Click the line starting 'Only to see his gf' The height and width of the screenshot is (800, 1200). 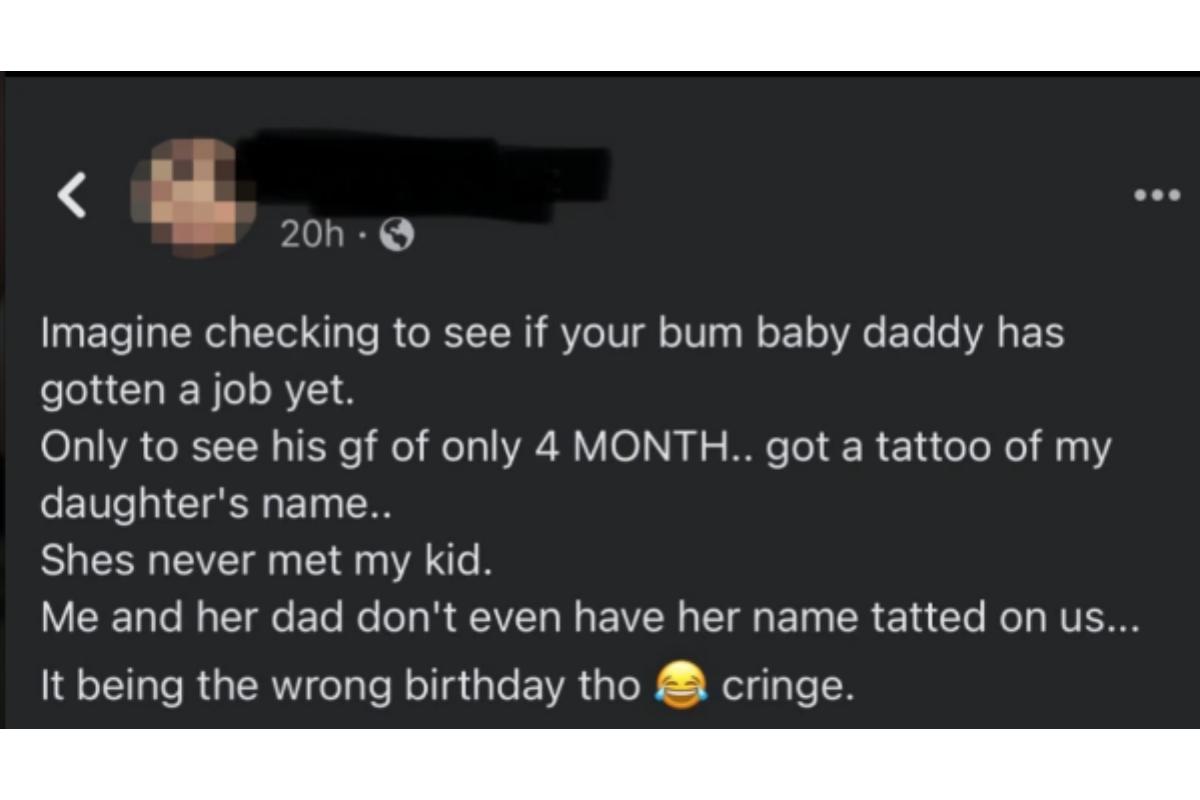tap(576, 449)
